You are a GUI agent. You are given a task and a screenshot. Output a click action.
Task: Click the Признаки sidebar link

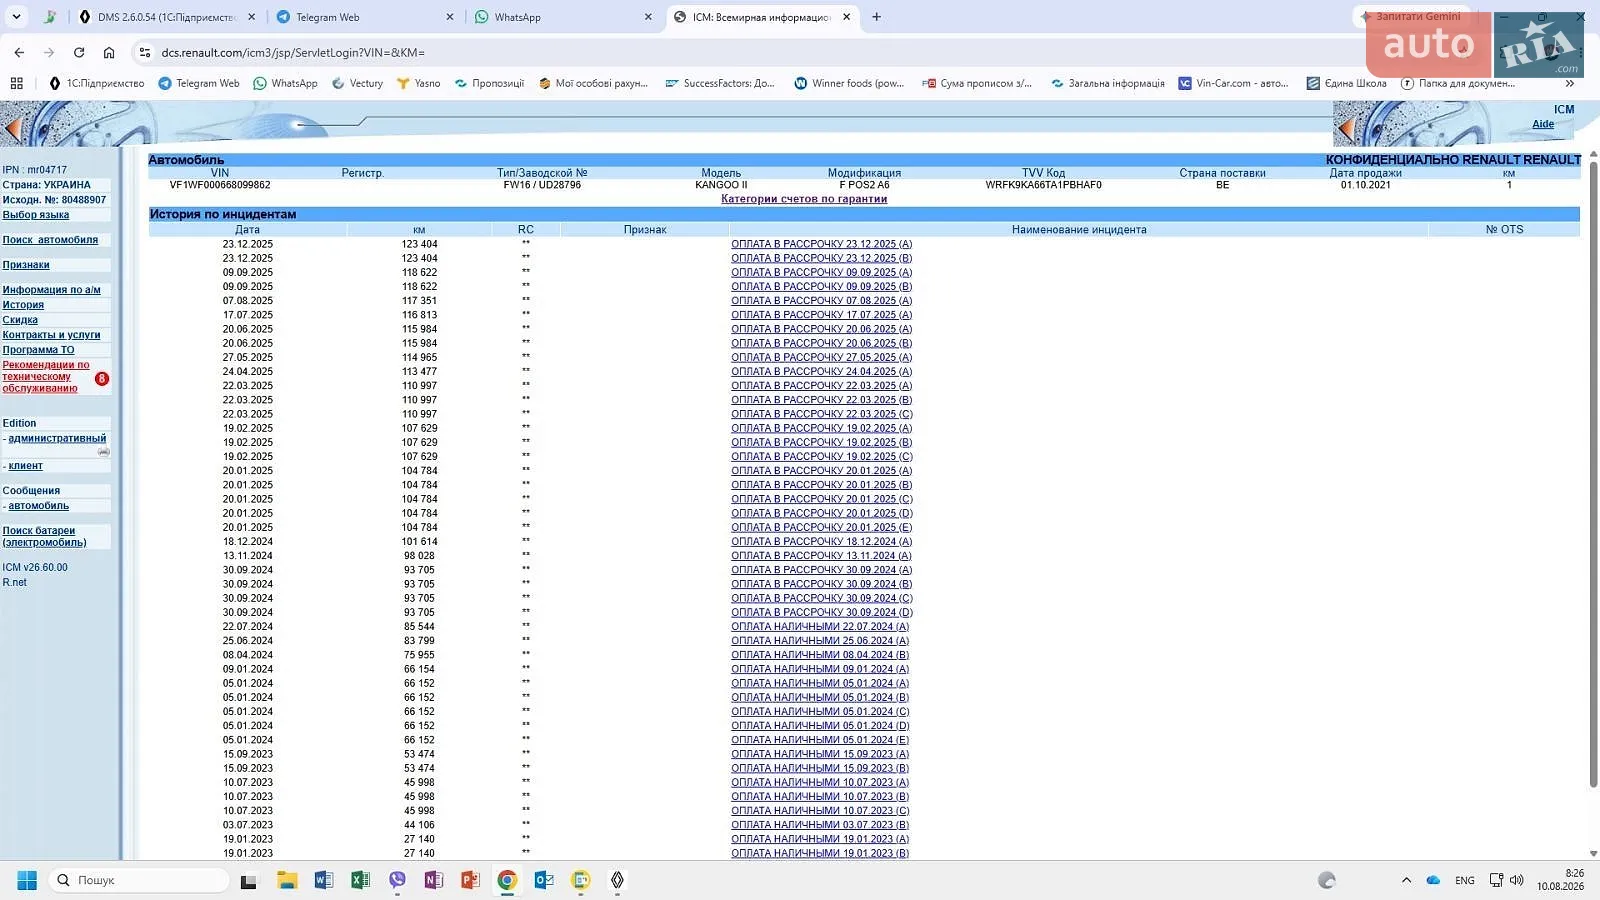pos(26,265)
